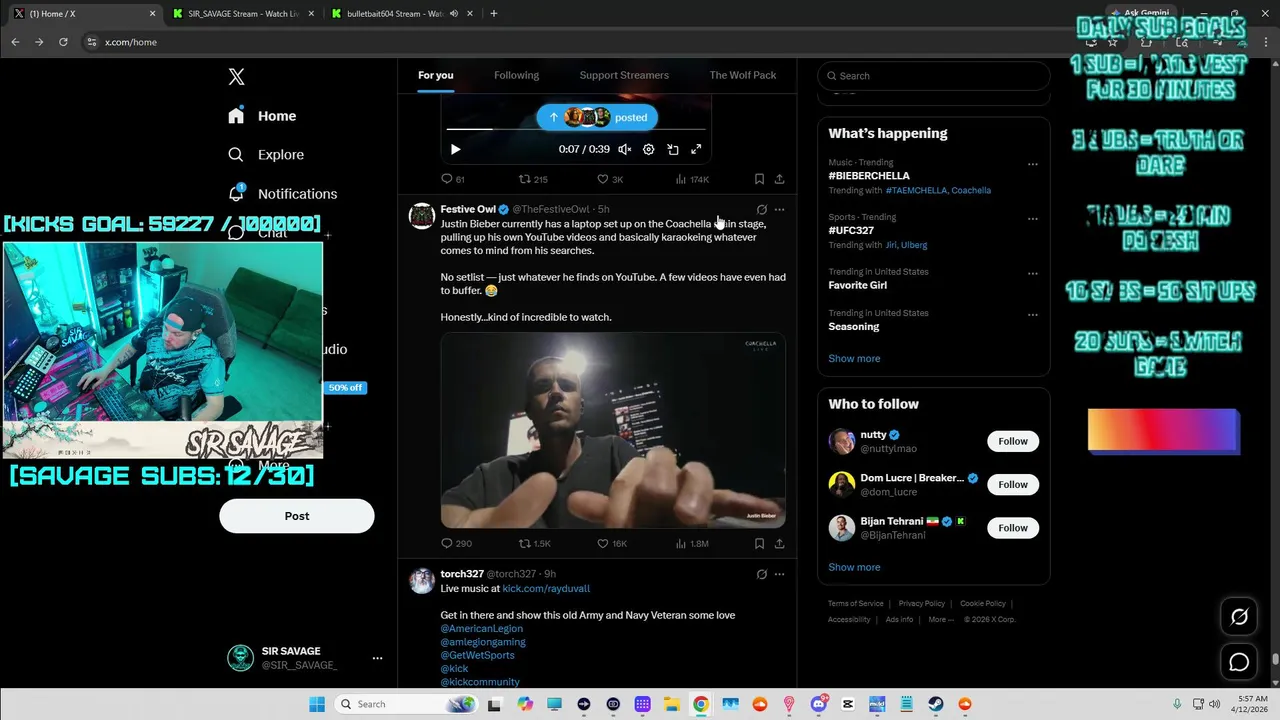Like the post with 3K likes

(x=610, y=179)
